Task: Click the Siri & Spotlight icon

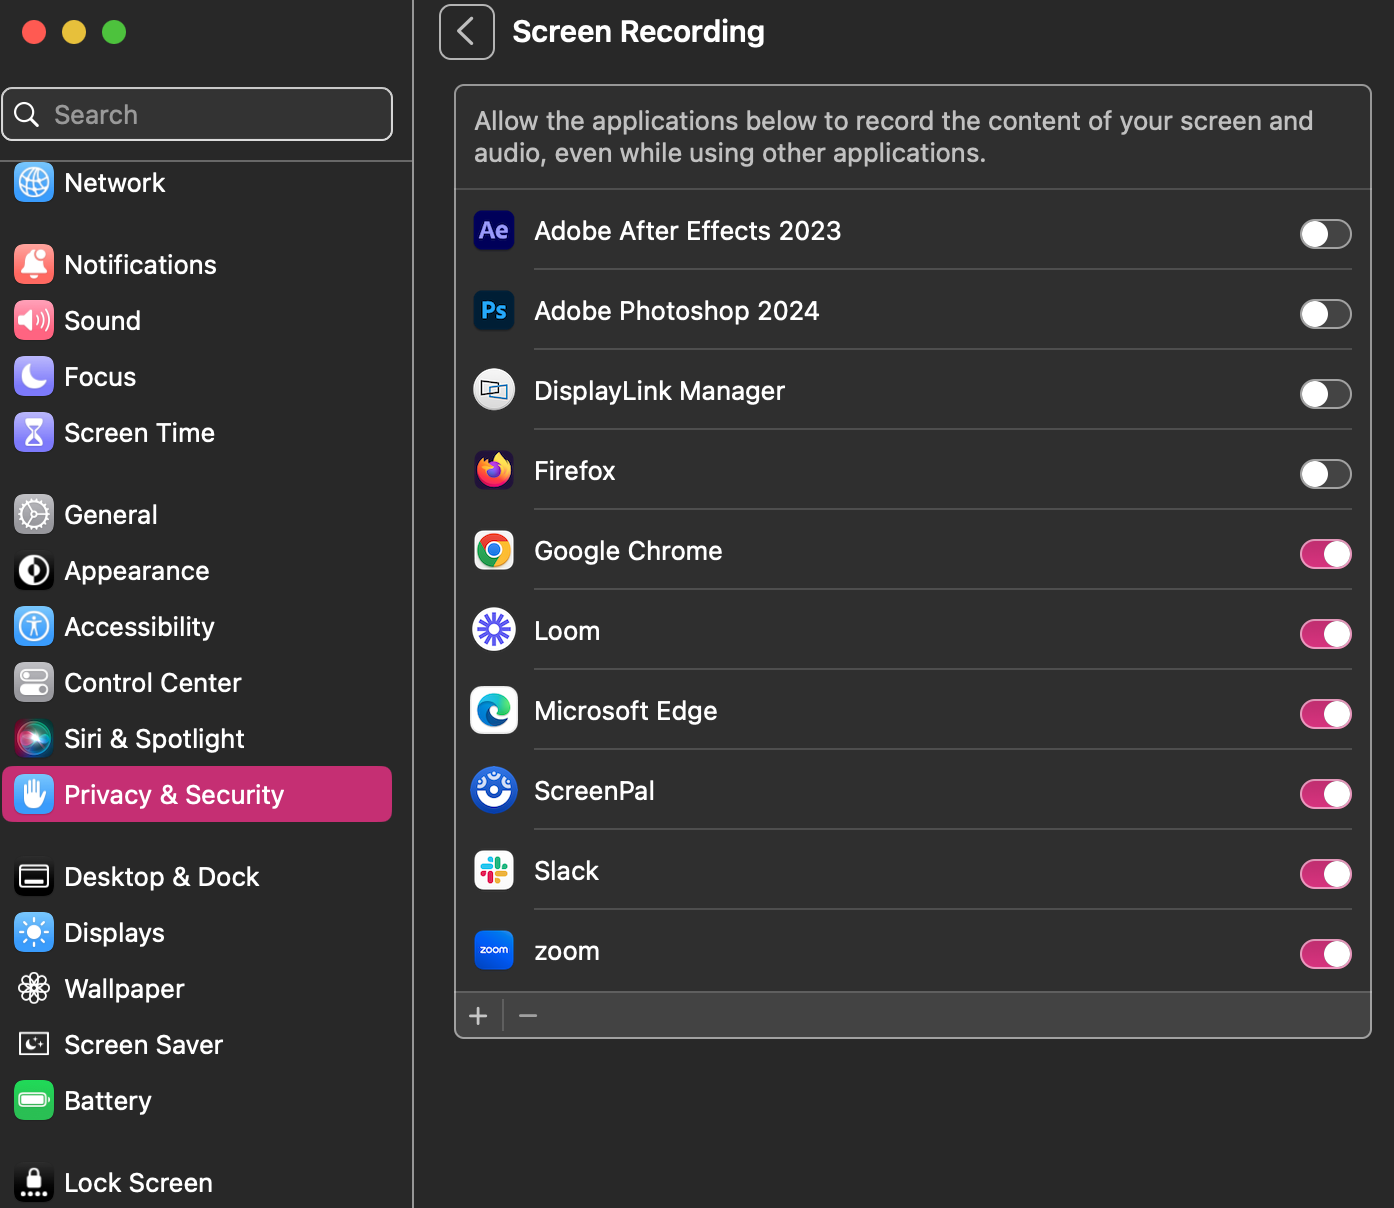Action: (34, 738)
